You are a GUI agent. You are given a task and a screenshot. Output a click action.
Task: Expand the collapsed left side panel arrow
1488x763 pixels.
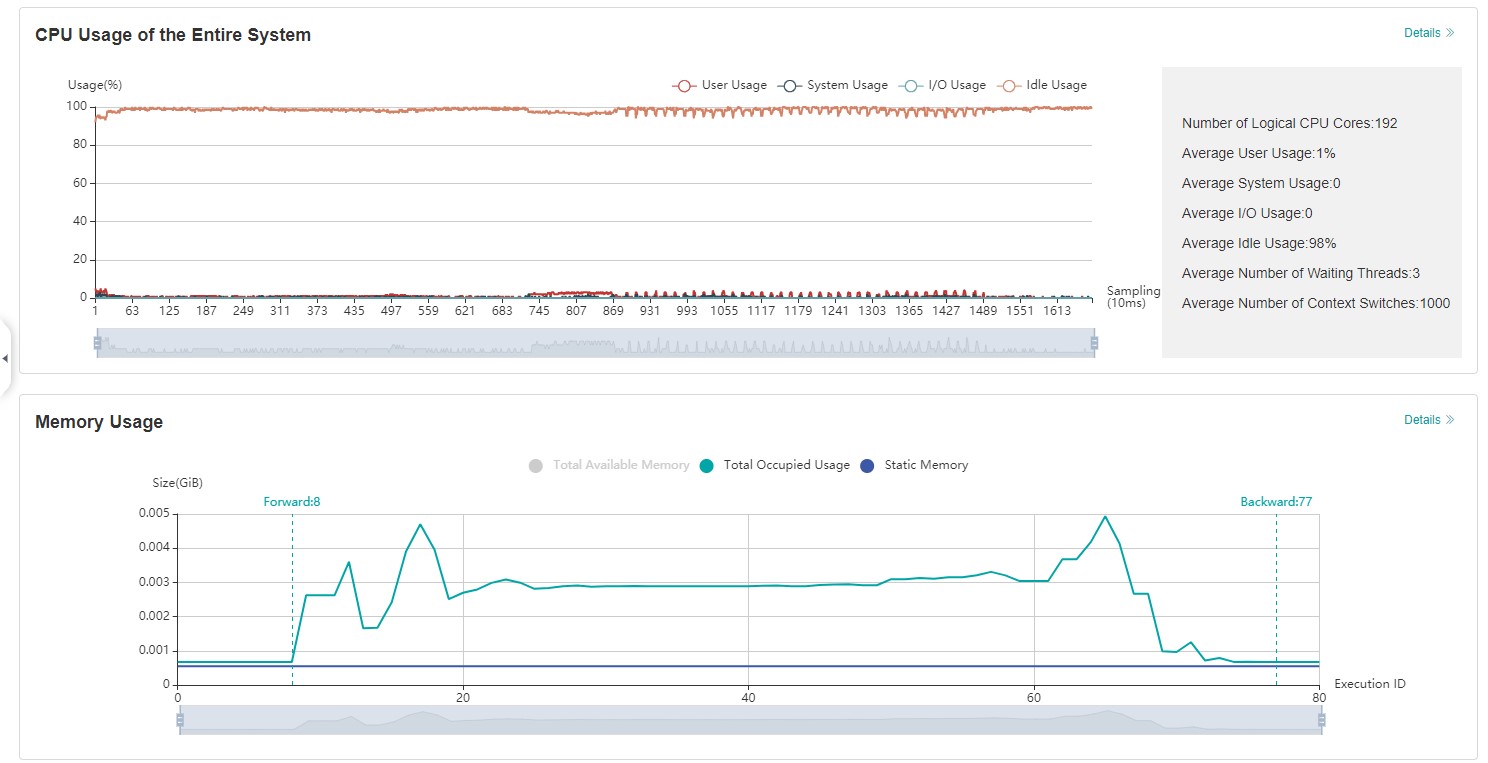5,358
